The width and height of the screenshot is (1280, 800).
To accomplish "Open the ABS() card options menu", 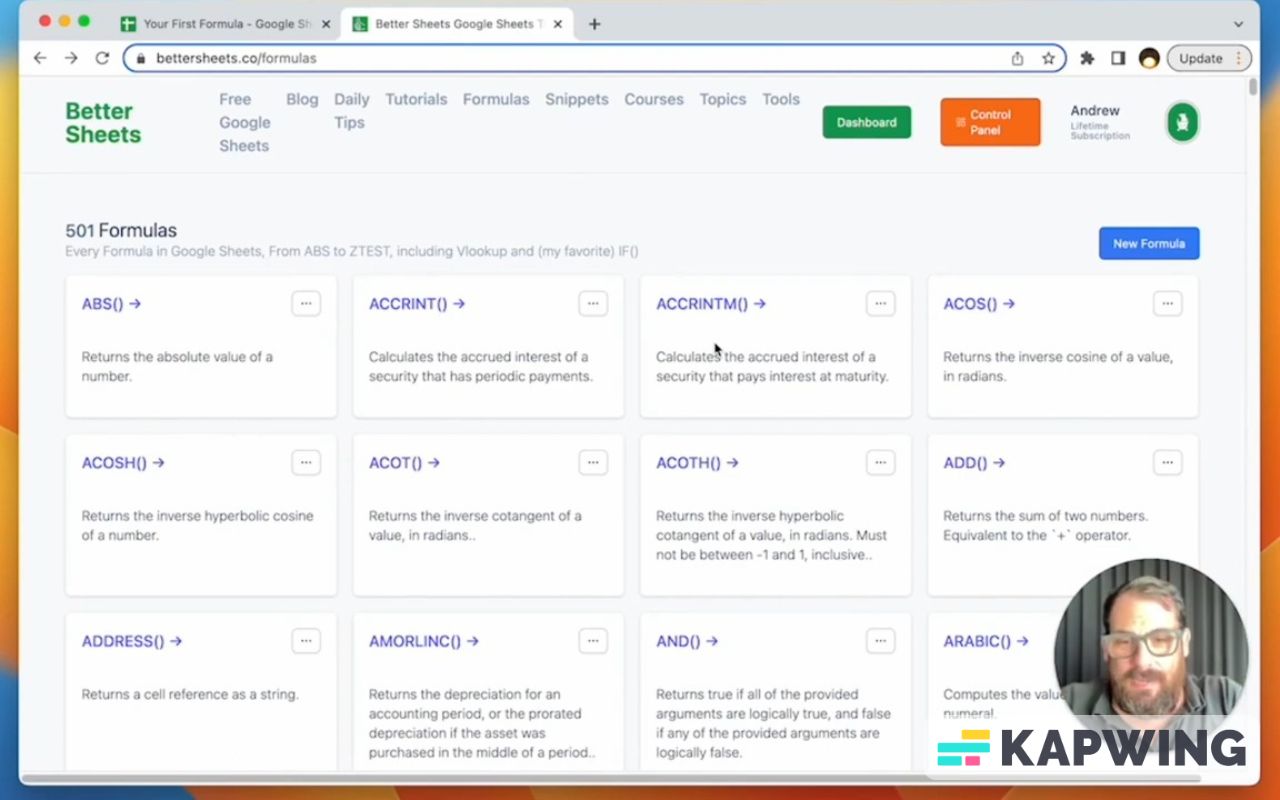I will pyautogui.click(x=306, y=303).
